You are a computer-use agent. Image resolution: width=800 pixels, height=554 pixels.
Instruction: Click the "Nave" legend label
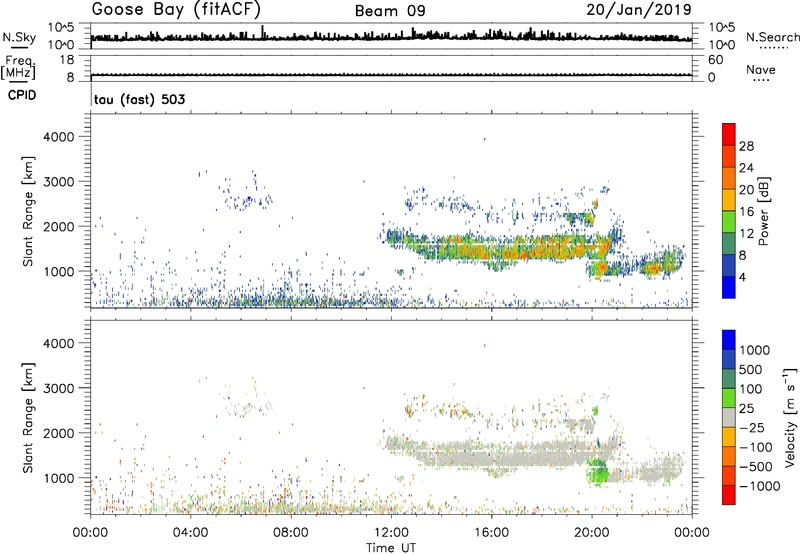[761, 69]
